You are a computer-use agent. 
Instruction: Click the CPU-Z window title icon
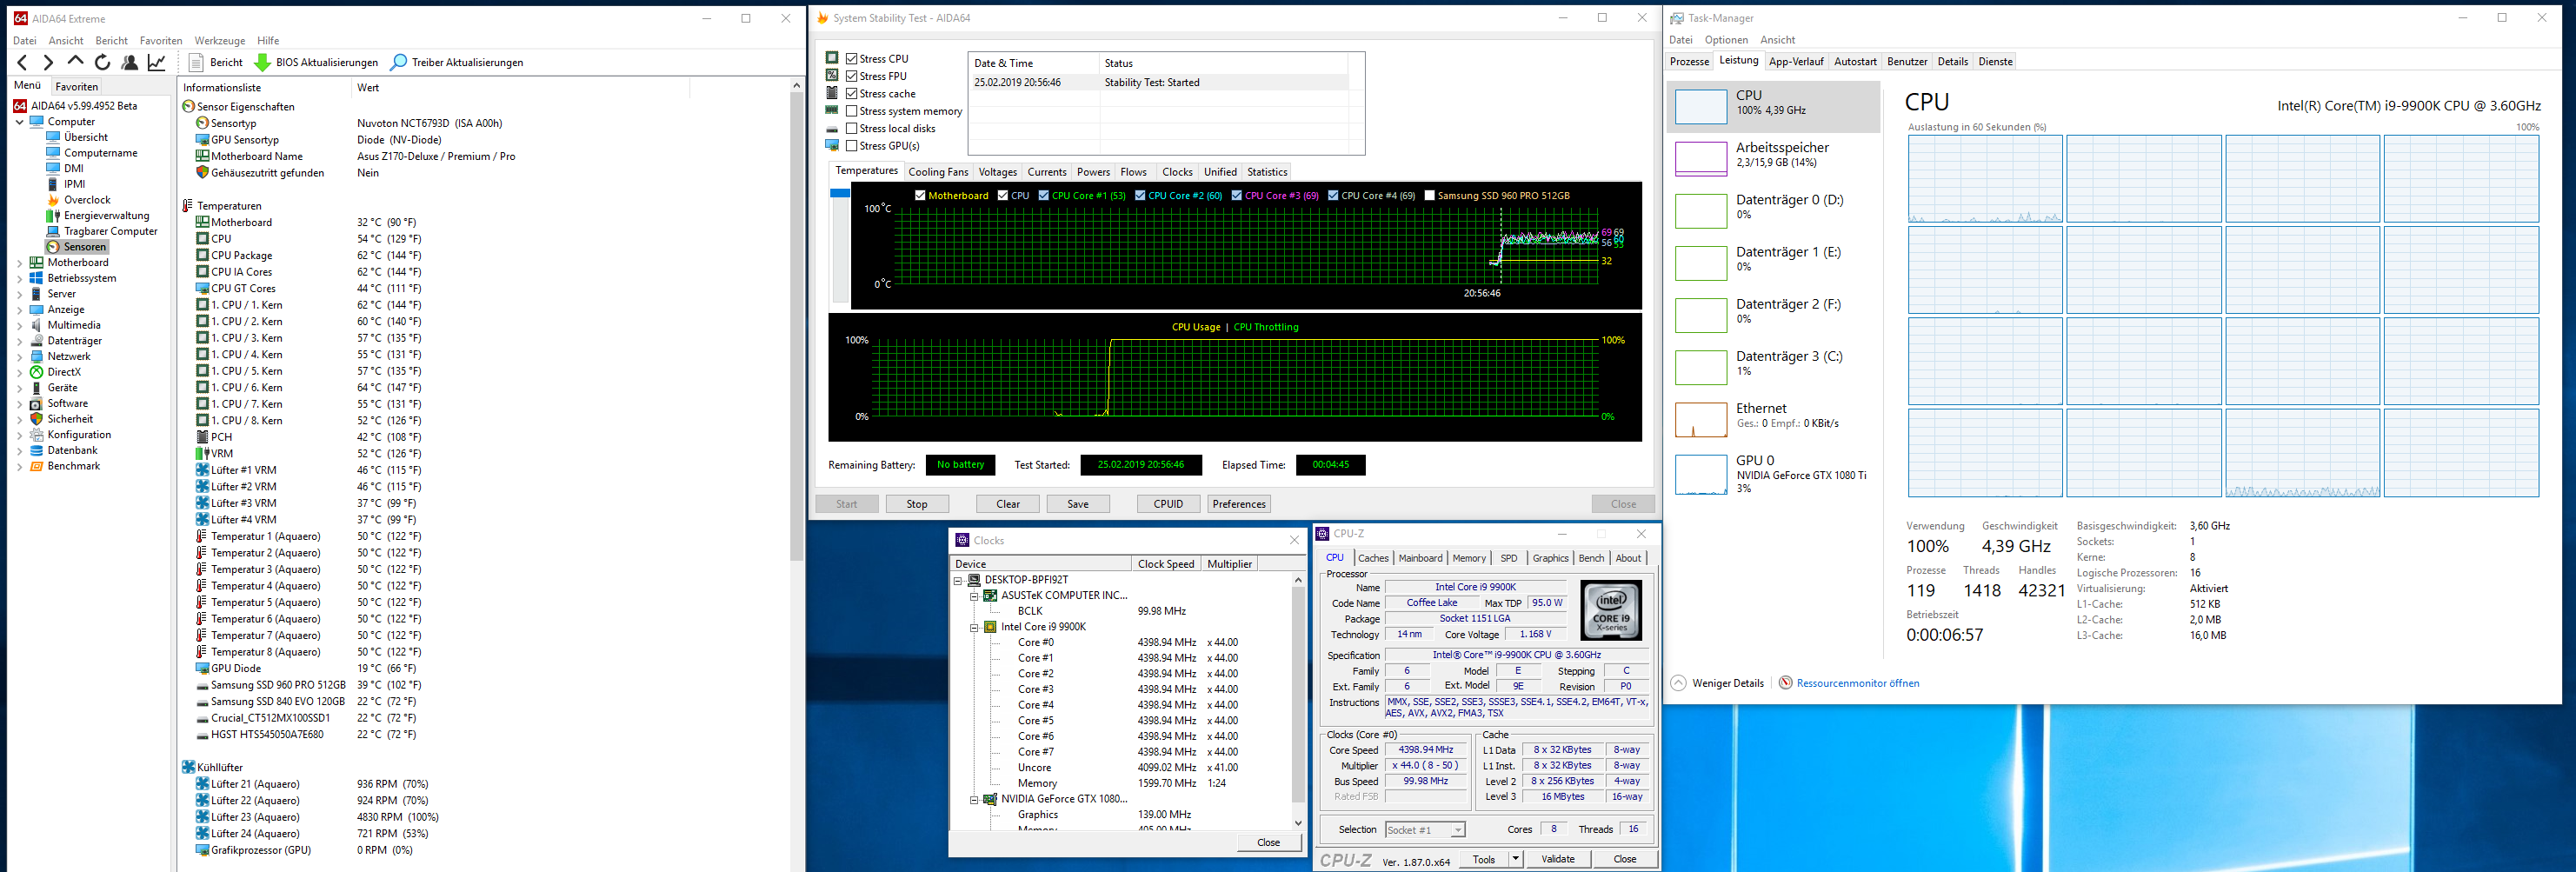click(1323, 533)
